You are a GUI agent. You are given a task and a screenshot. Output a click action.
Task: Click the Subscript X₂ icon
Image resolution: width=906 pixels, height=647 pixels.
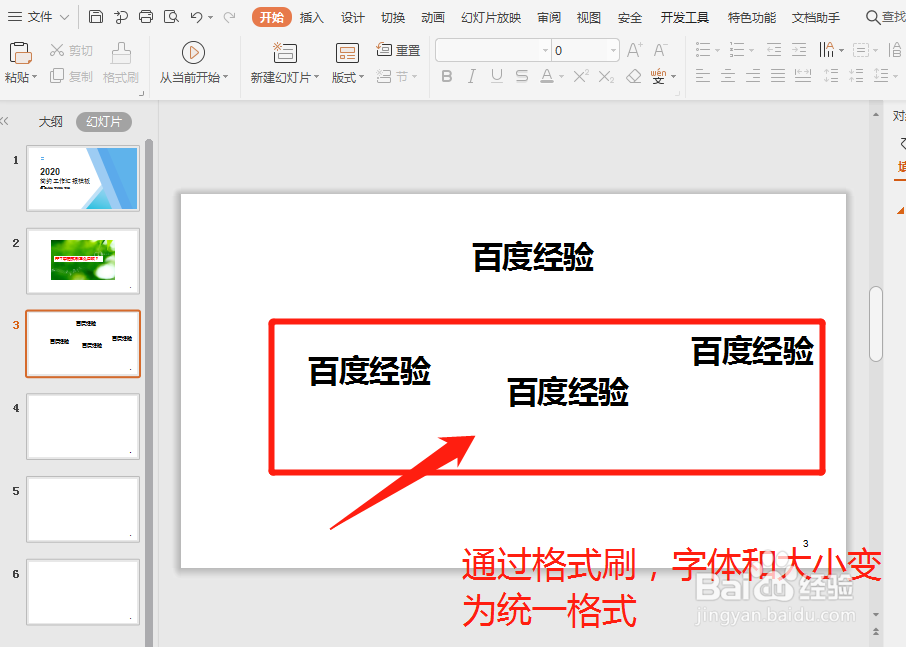606,76
